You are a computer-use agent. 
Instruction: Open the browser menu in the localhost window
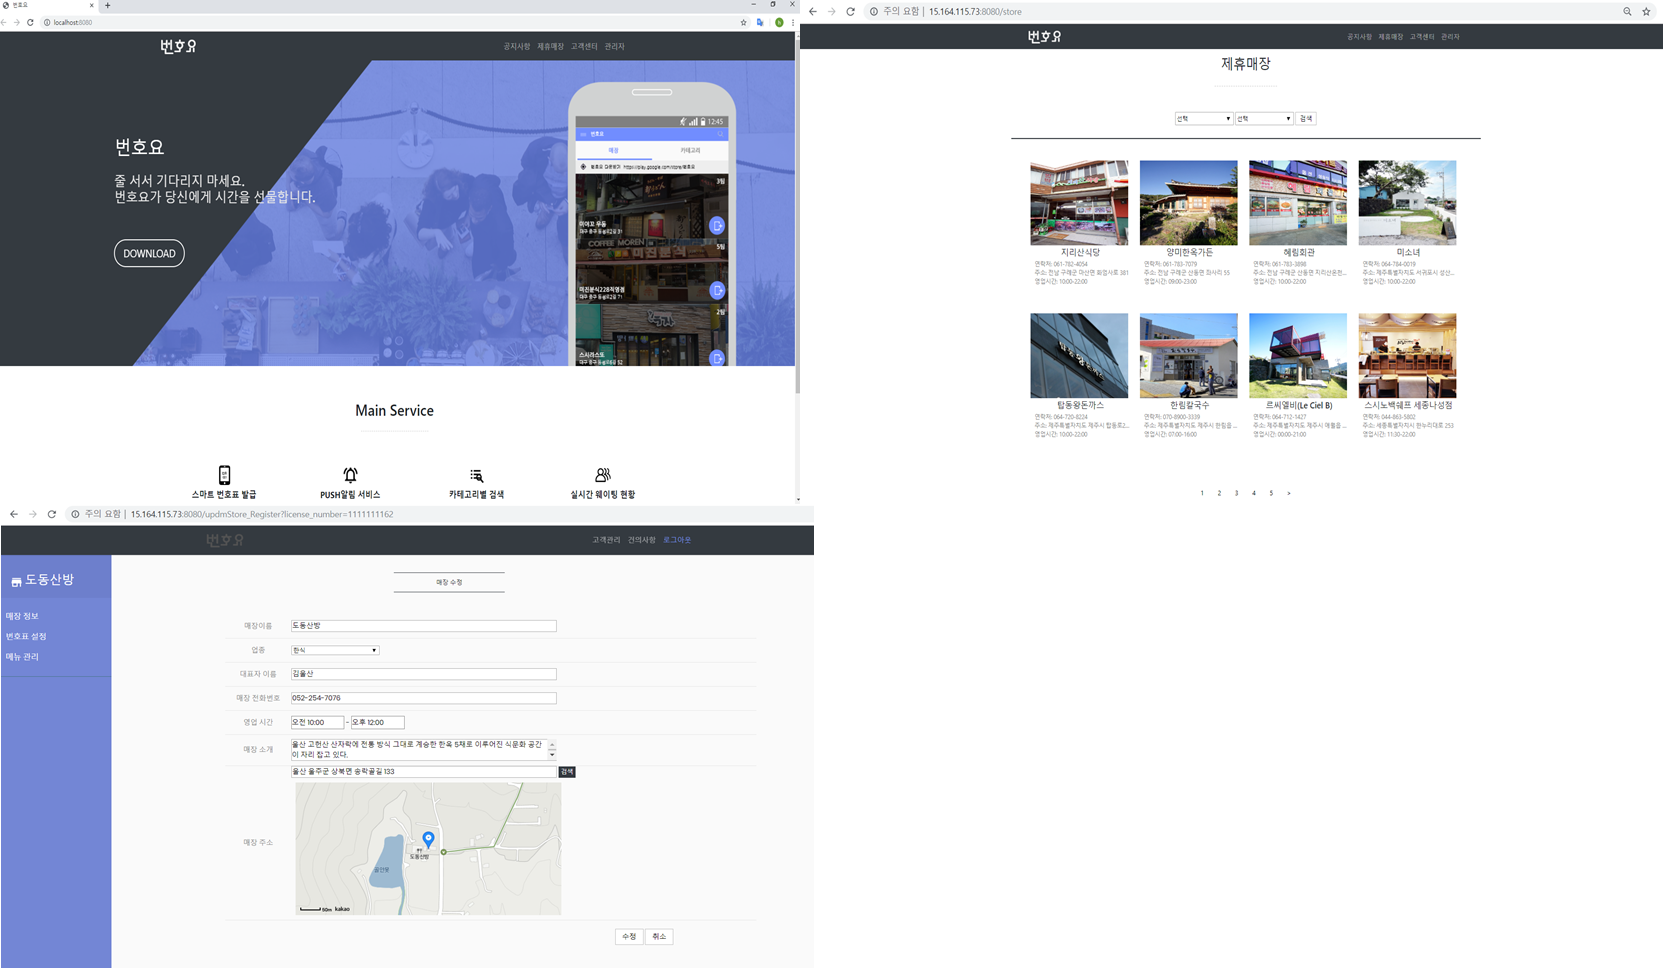click(x=793, y=22)
